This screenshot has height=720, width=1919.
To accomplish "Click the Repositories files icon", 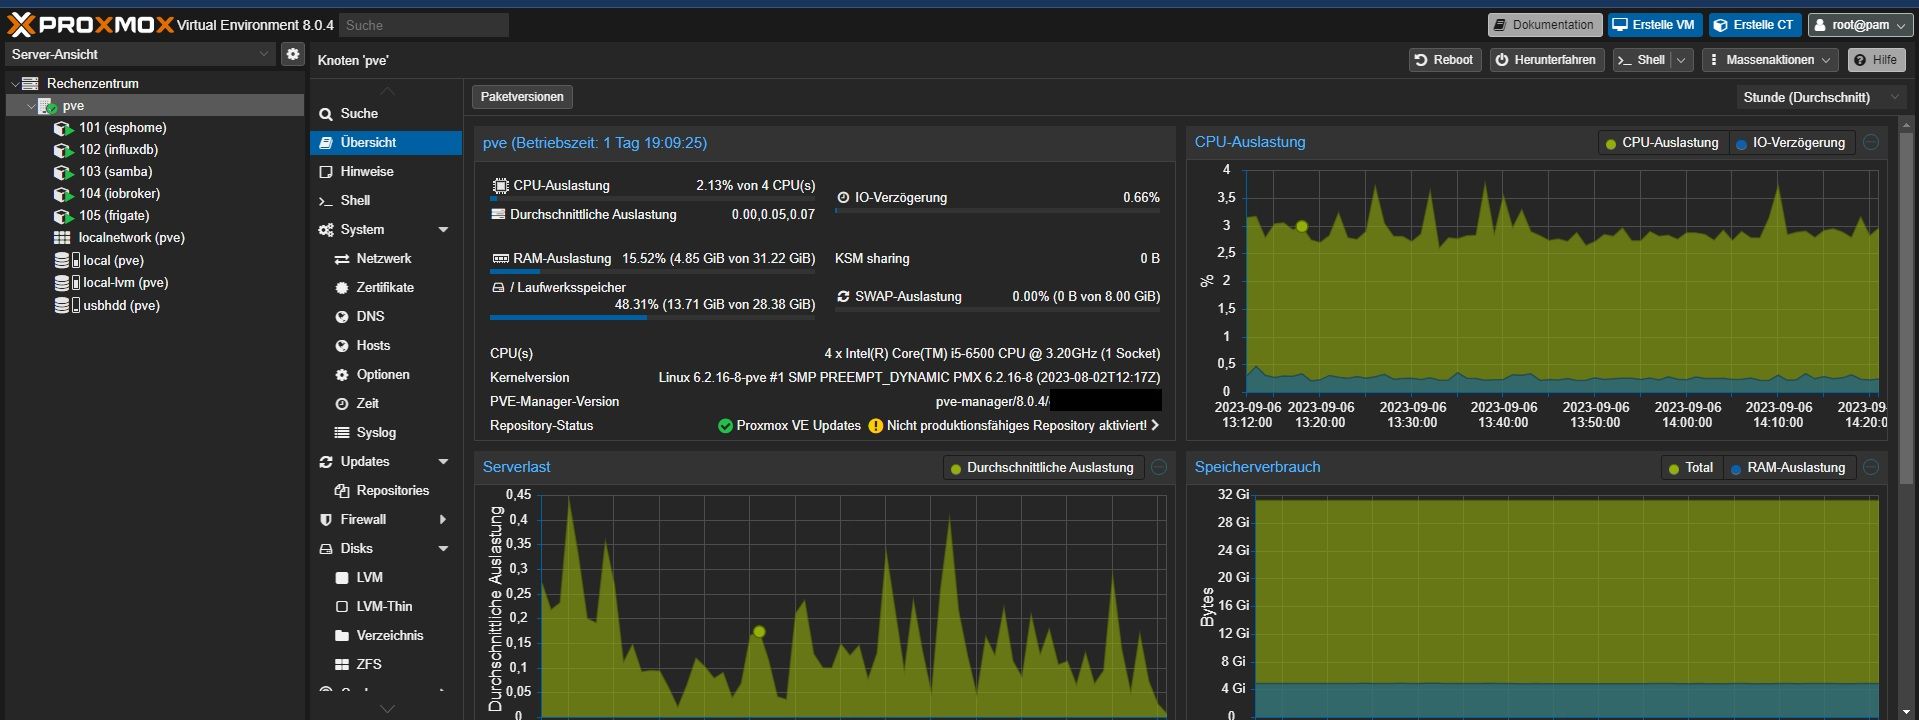I will point(341,491).
